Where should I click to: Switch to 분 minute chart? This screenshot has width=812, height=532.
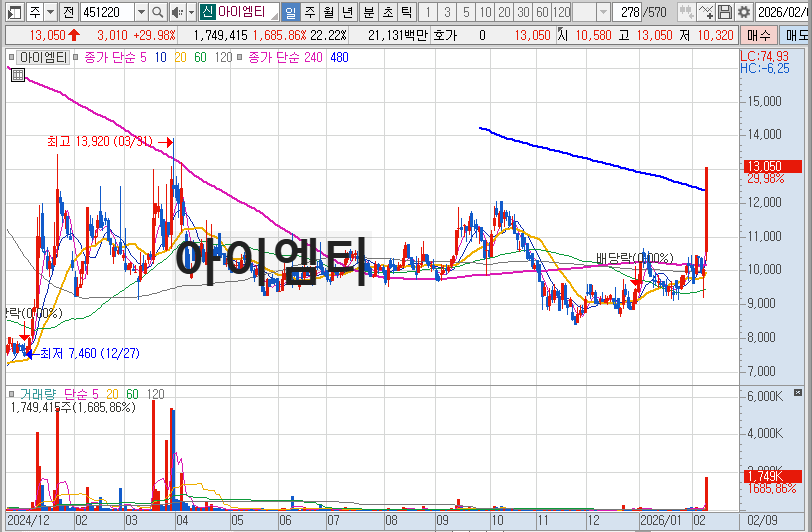[x=369, y=11]
